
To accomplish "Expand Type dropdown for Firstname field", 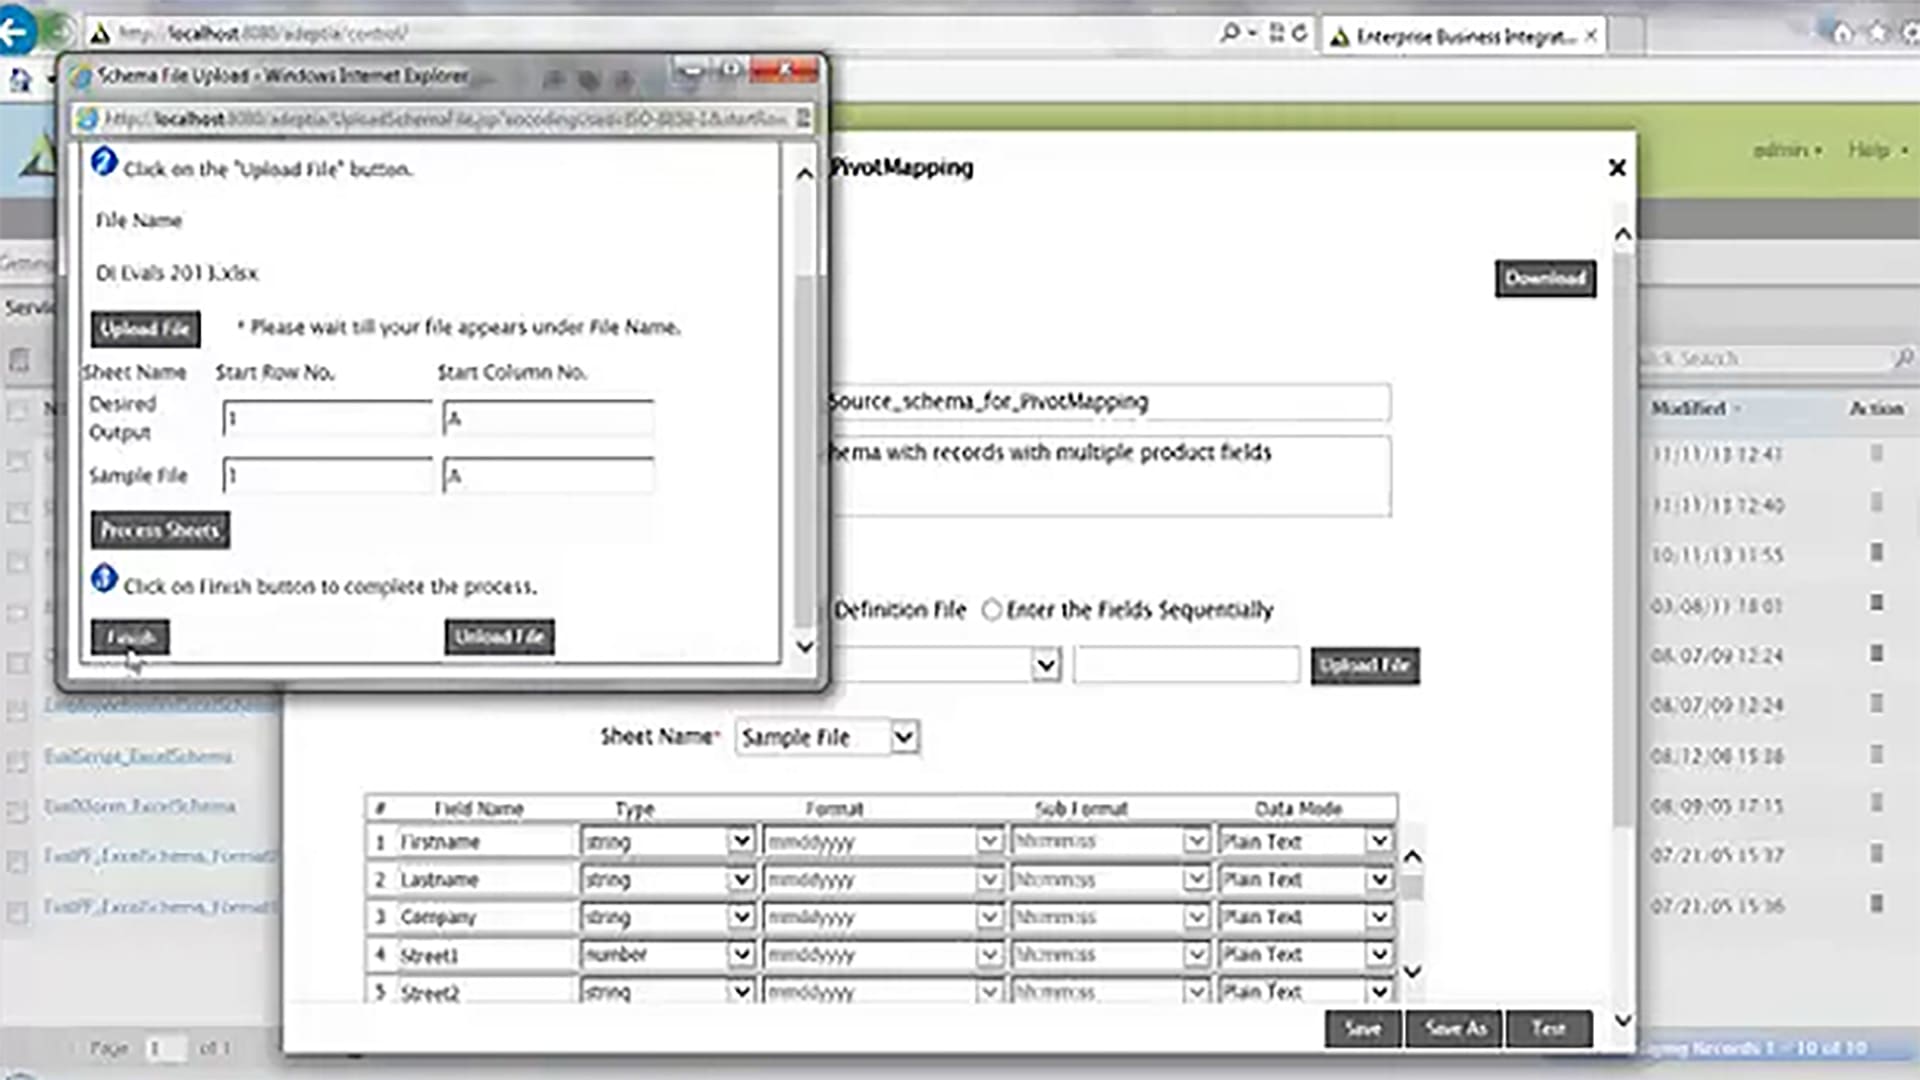I will click(x=740, y=841).
